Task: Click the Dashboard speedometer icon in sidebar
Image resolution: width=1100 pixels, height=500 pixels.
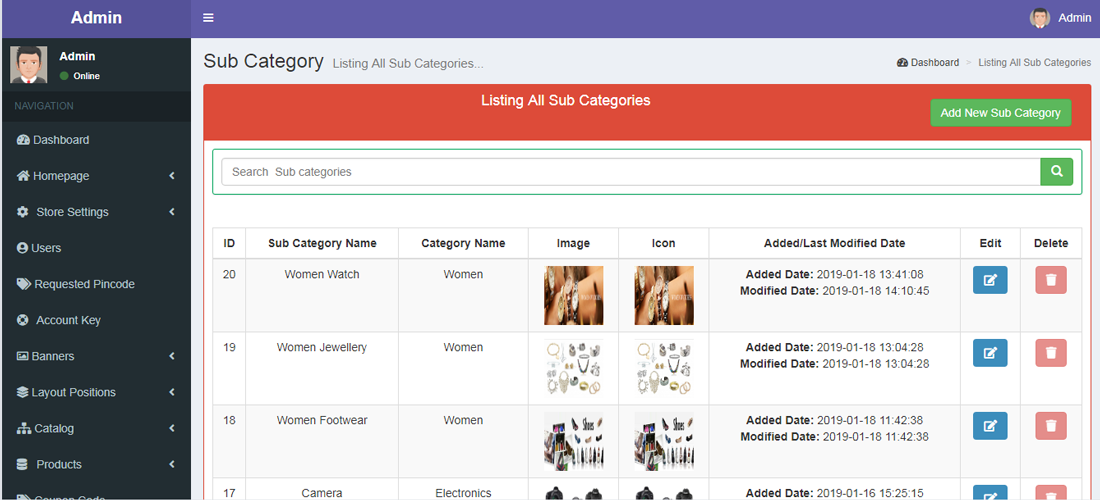Action: [23, 140]
